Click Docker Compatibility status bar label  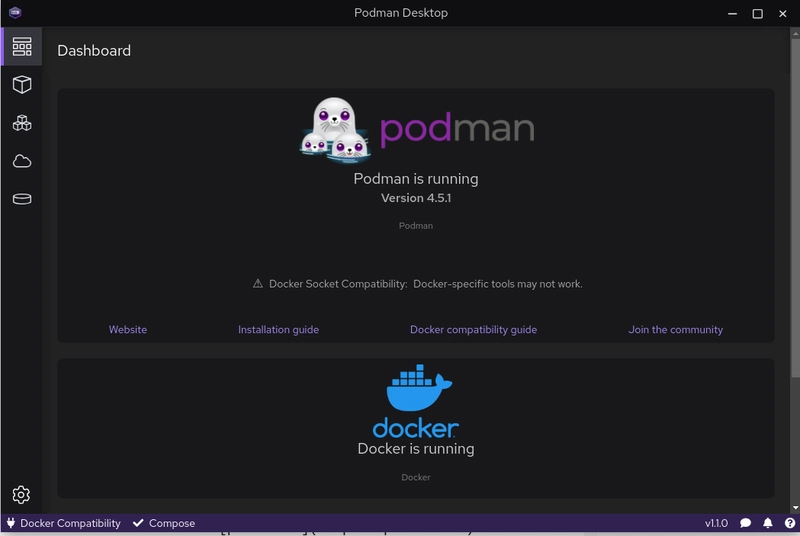(x=70, y=523)
